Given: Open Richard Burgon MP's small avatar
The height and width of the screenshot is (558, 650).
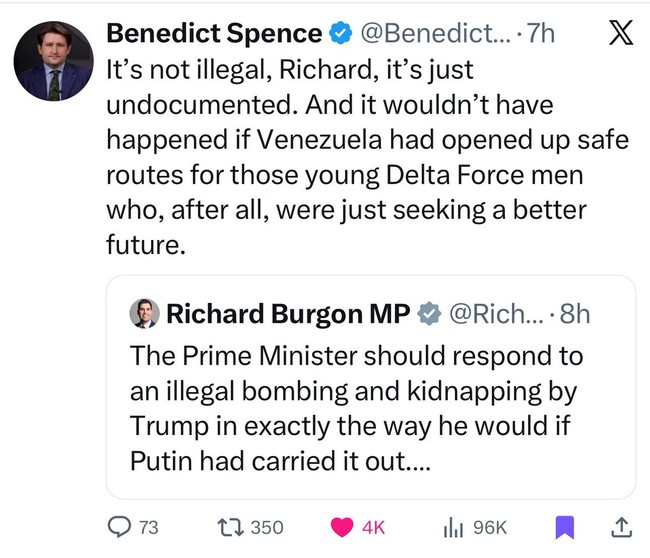Looking at the screenshot, I should (x=145, y=314).
